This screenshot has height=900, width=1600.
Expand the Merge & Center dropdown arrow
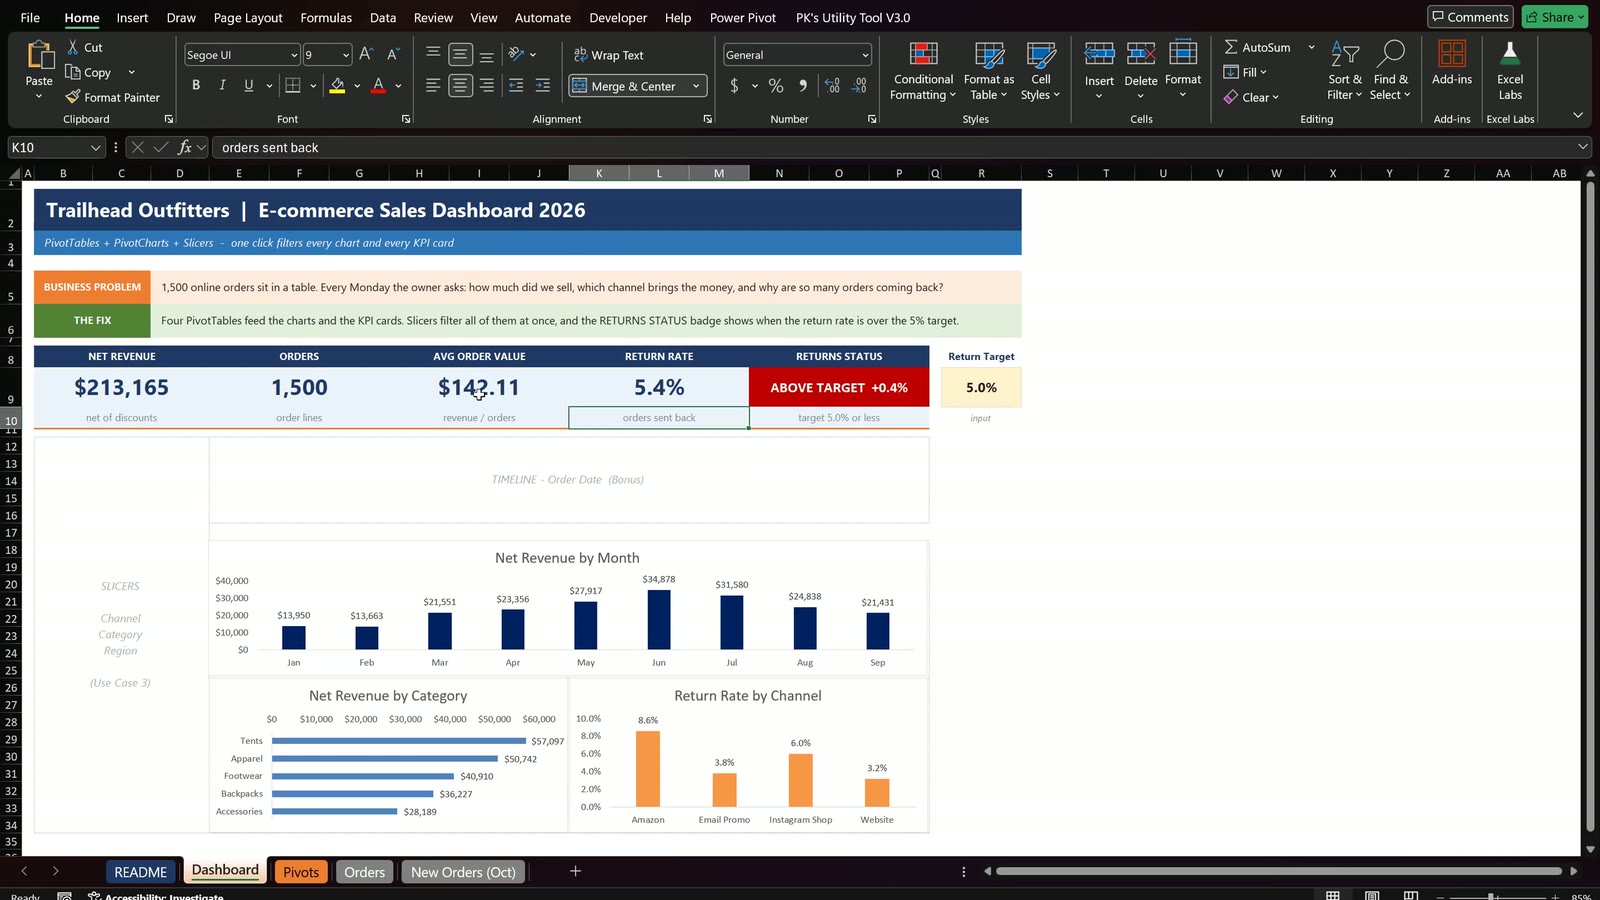(x=696, y=86)
